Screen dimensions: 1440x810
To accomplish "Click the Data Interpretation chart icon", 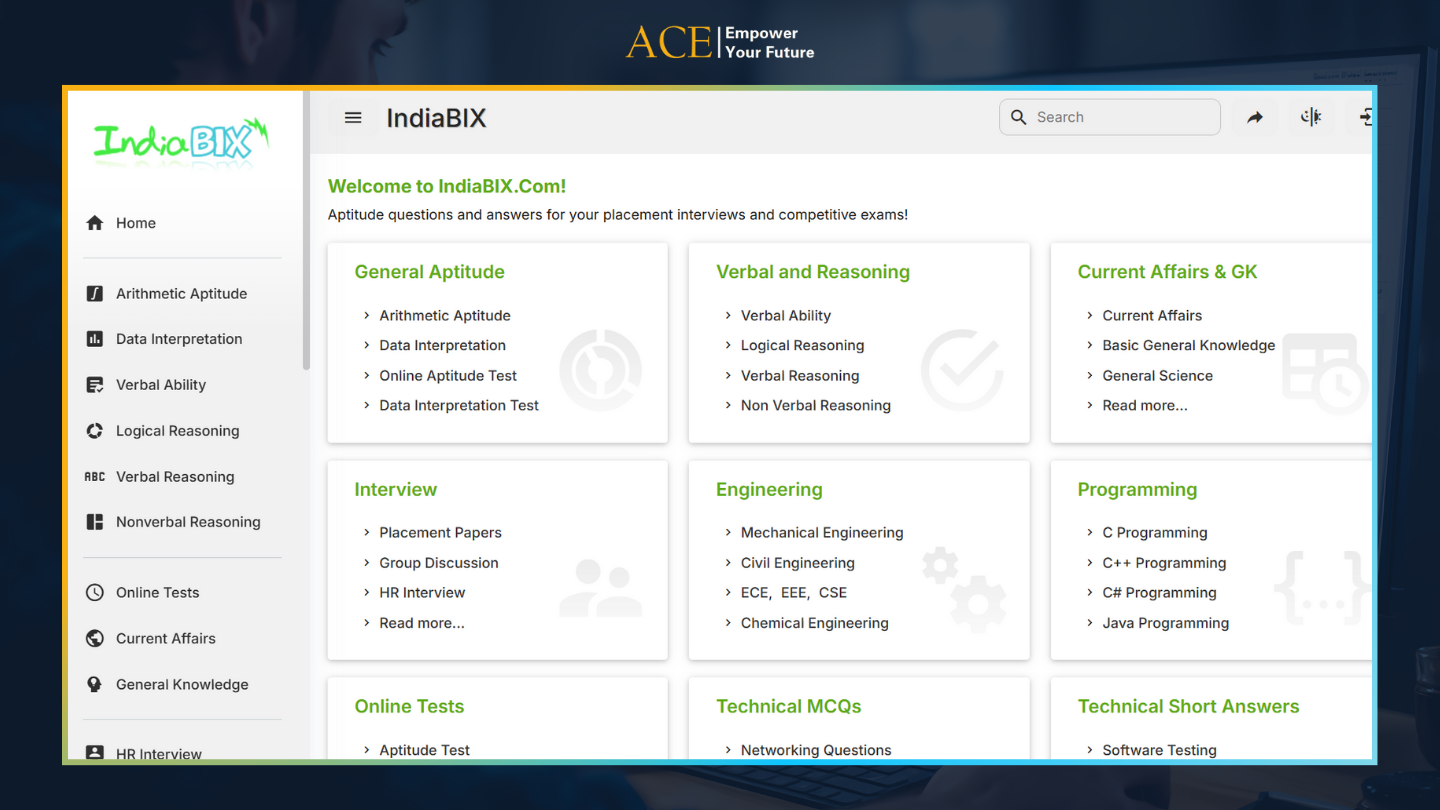I will pos(95,339).
